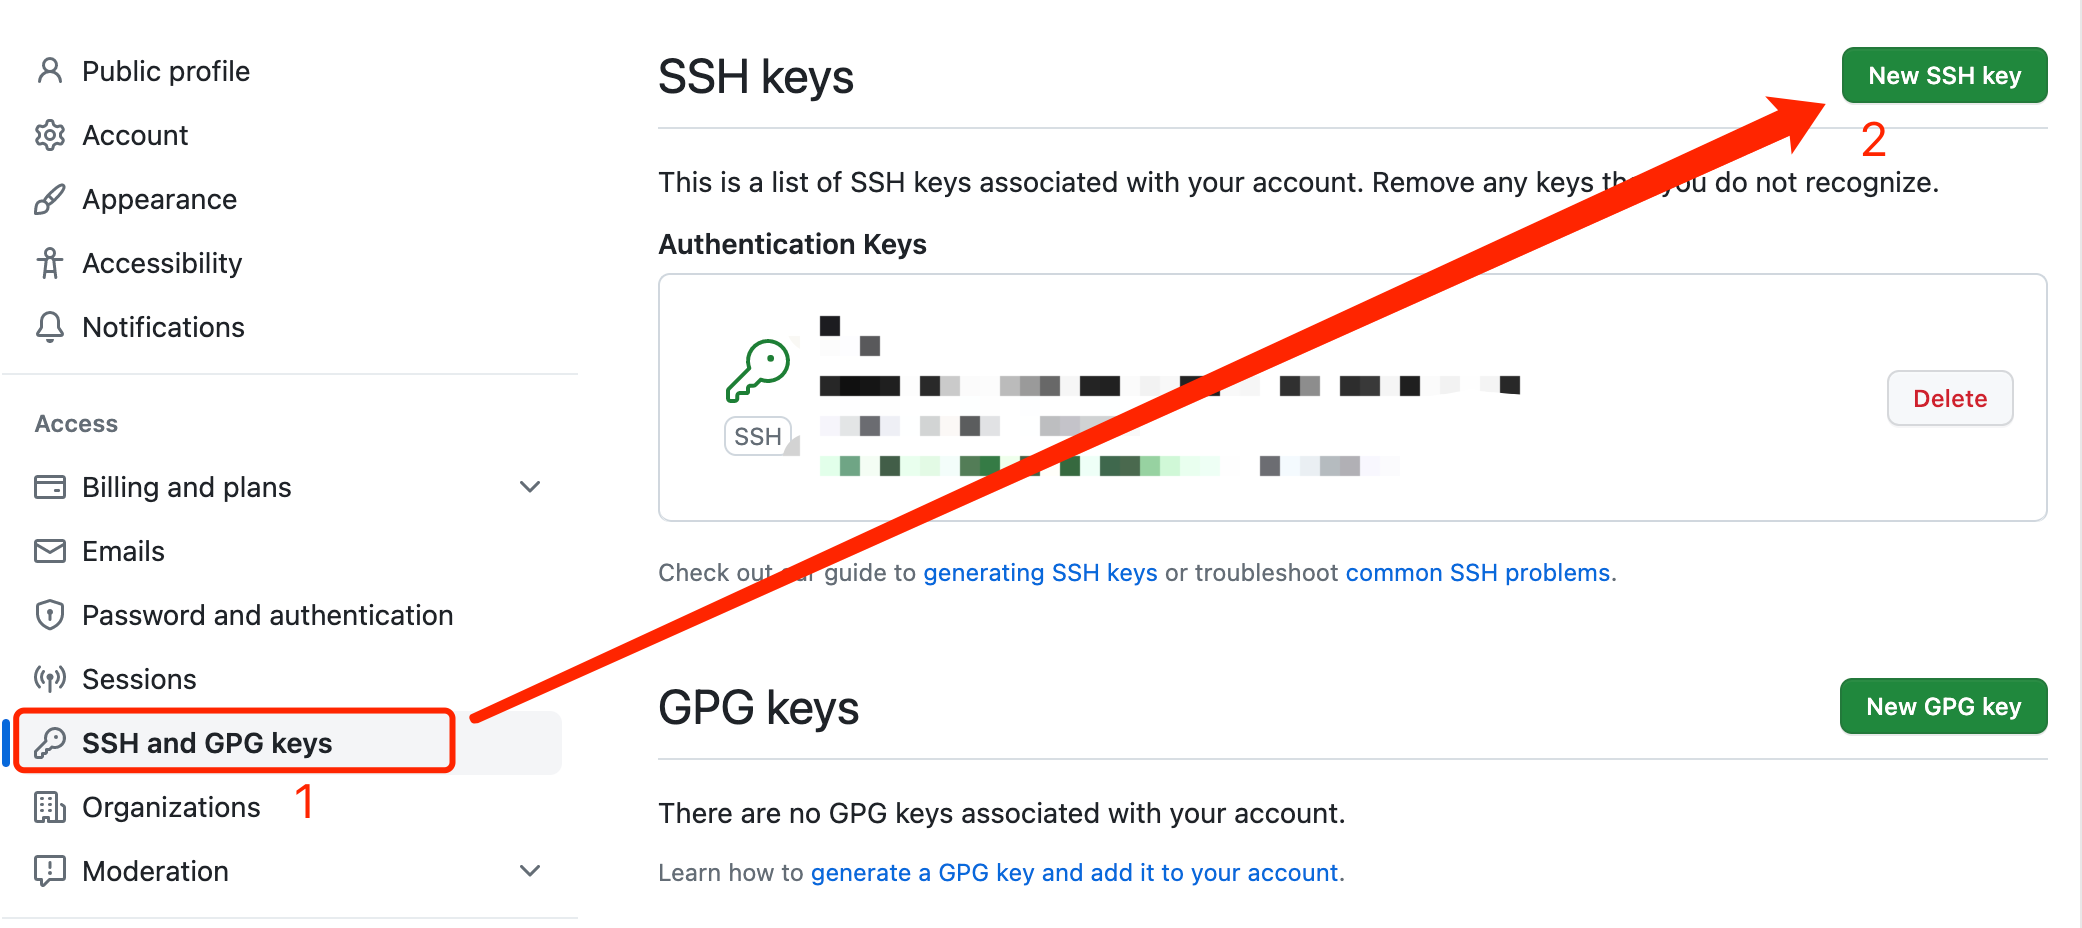Click the Appearance paintbrush icon
2082x928 pixels.
(x=49, y=199)
